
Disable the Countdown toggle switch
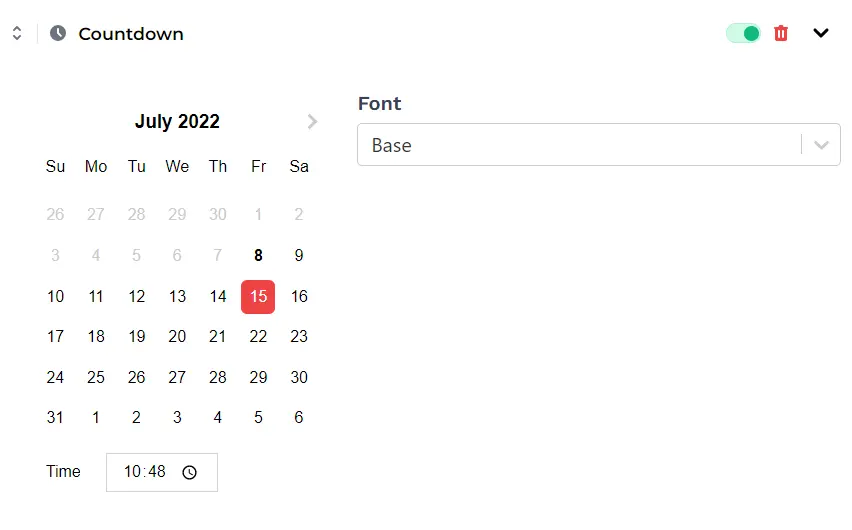pos(743,33)
